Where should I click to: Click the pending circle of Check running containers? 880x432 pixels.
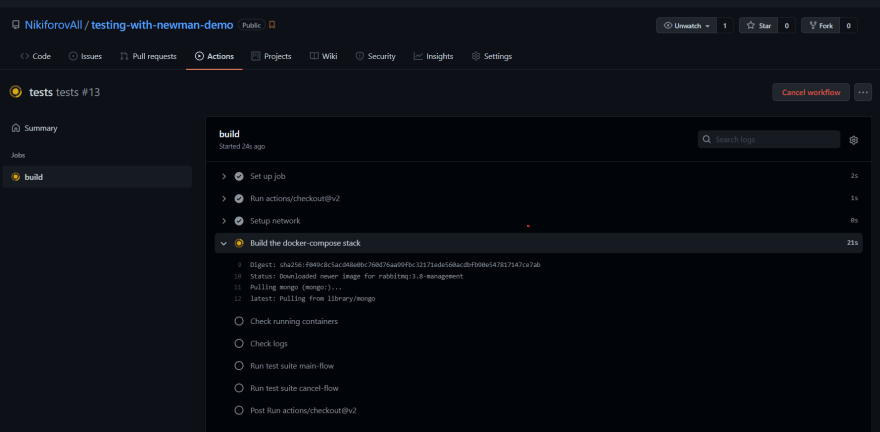coord(239,321)
